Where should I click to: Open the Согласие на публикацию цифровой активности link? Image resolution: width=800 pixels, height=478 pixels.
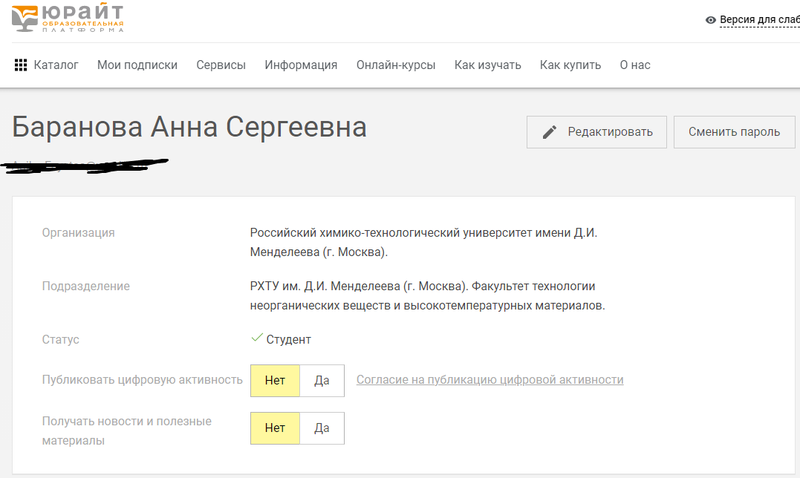[490, 380]
